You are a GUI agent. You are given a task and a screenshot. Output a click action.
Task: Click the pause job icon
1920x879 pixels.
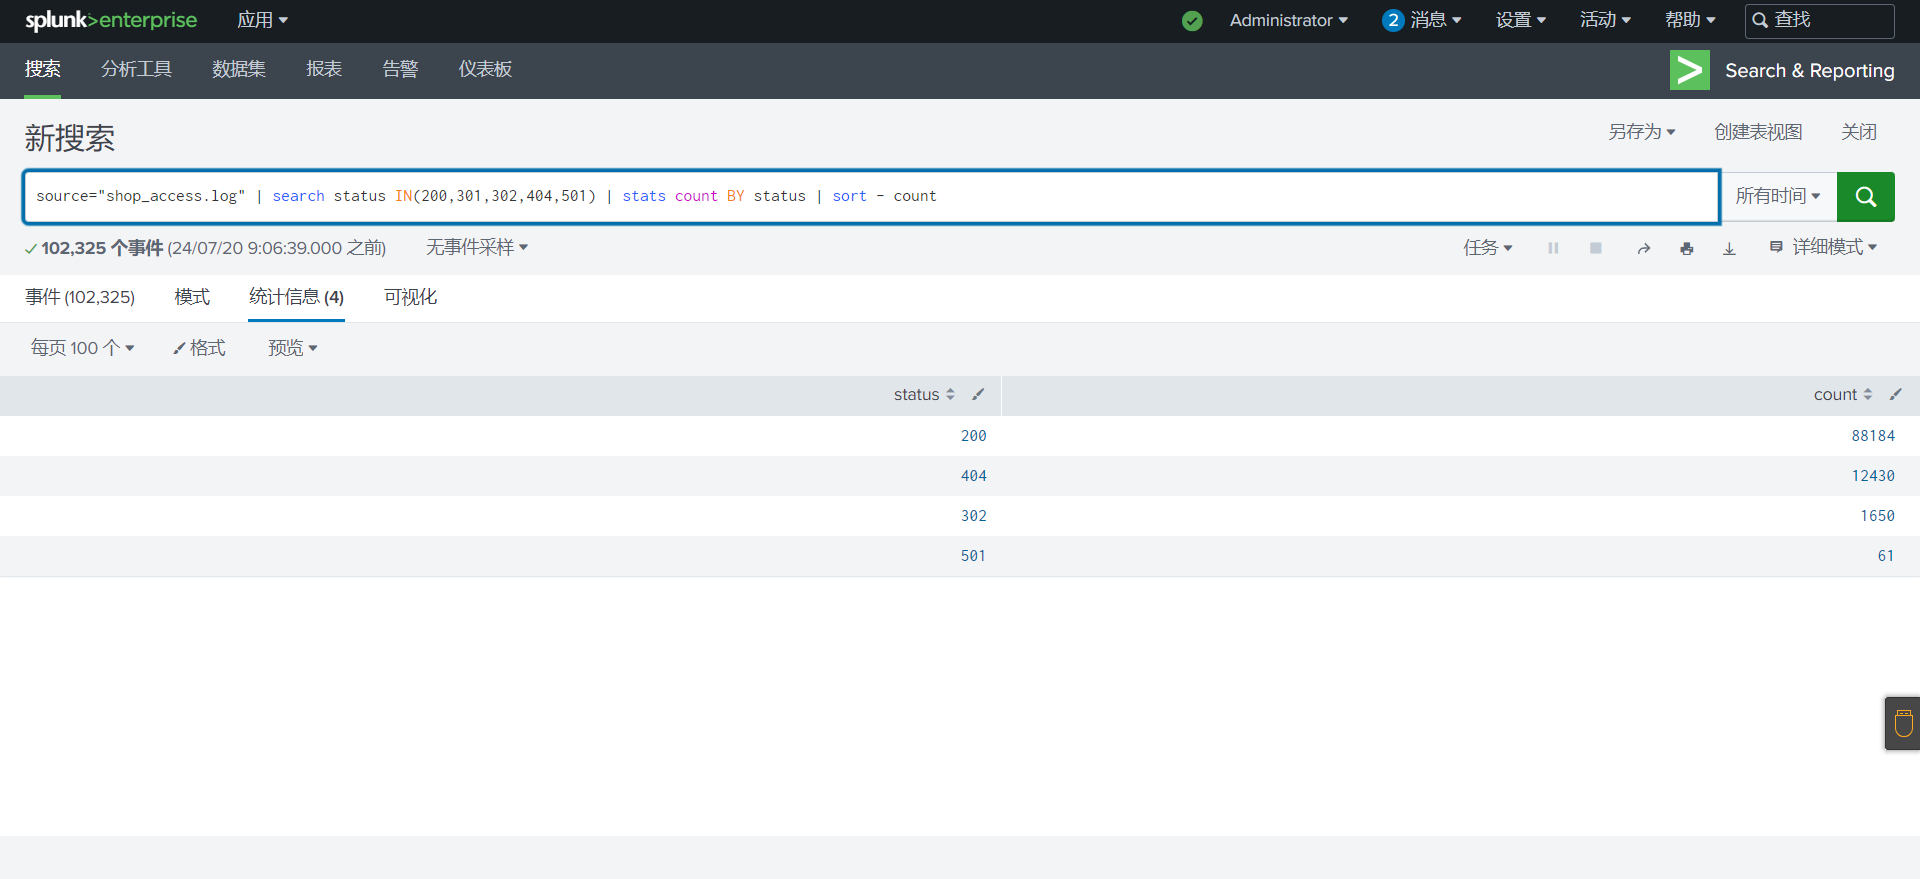[1553, 249]
